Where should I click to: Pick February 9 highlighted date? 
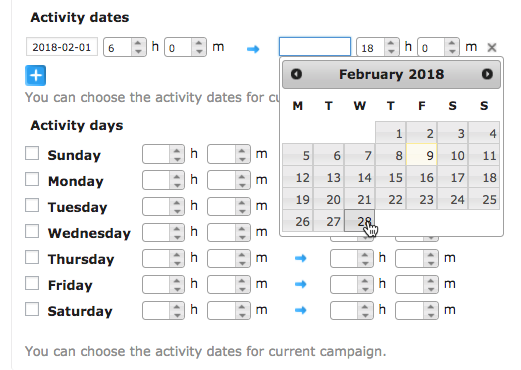coord(422,155)
